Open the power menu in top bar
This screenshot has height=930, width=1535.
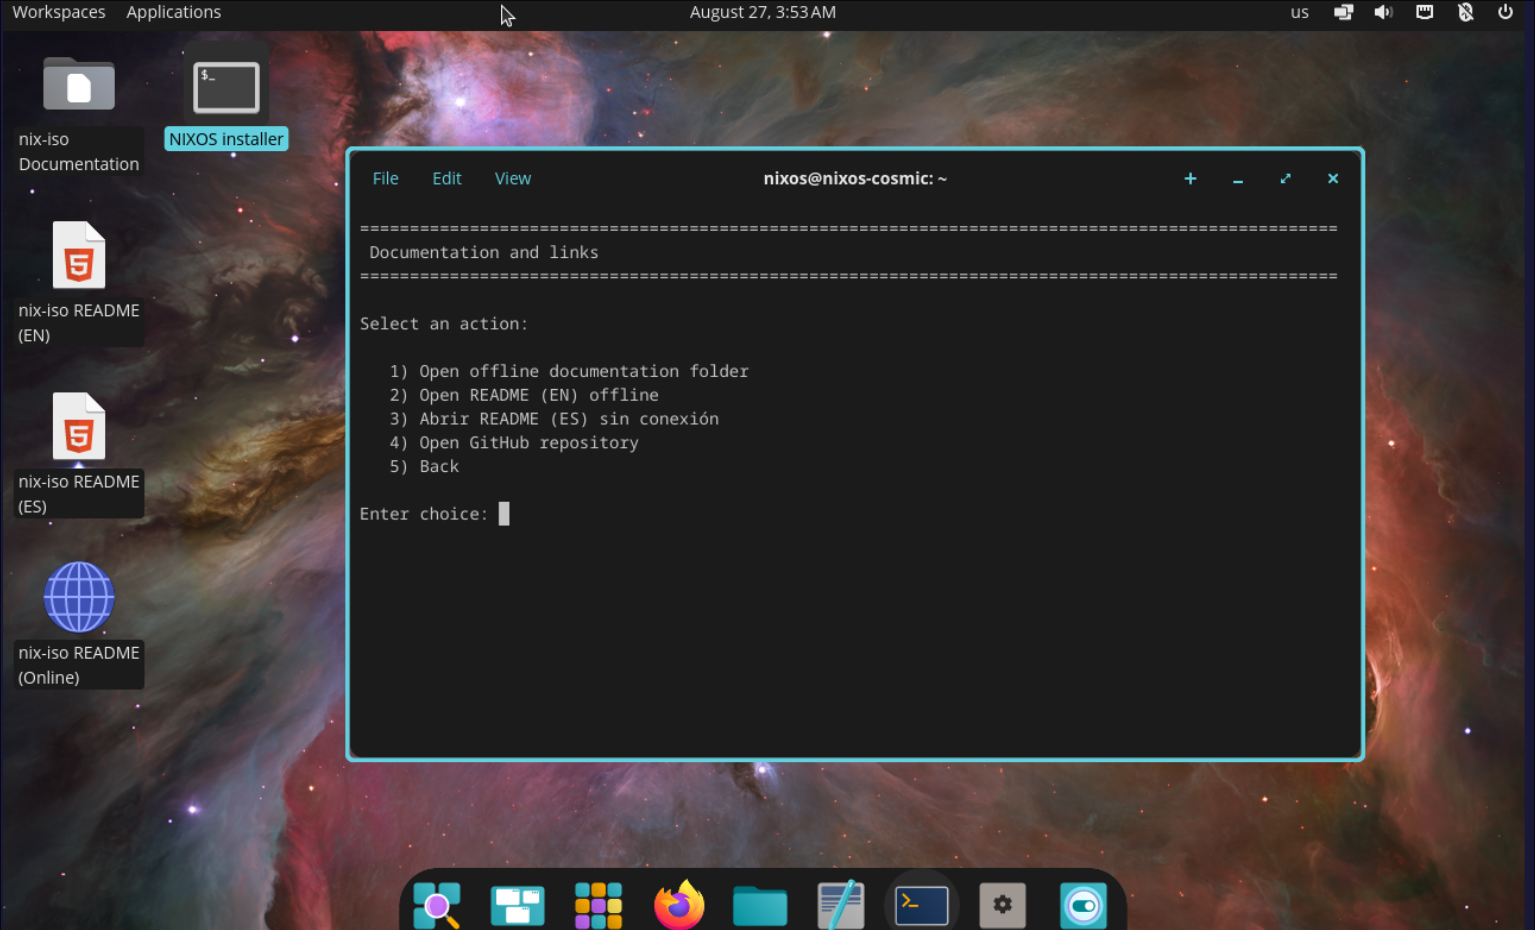click(1505, 12)
